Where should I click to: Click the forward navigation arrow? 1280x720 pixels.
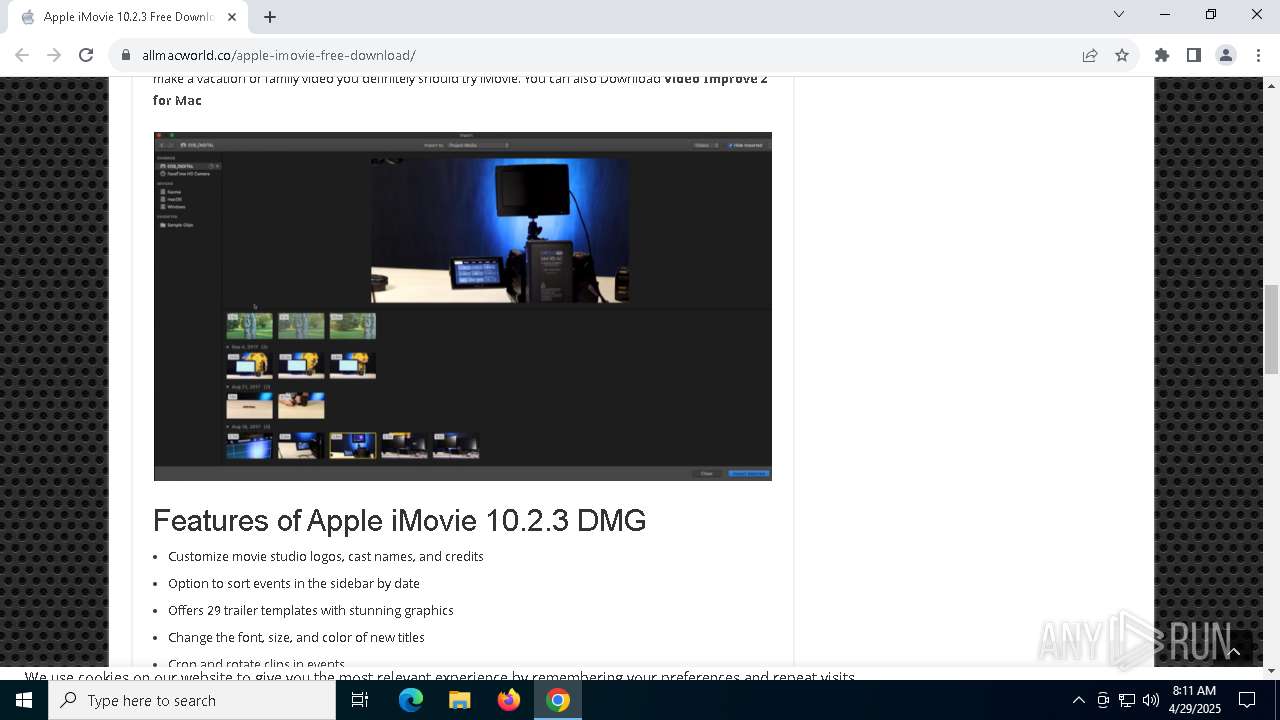click(x=54, y=55)
